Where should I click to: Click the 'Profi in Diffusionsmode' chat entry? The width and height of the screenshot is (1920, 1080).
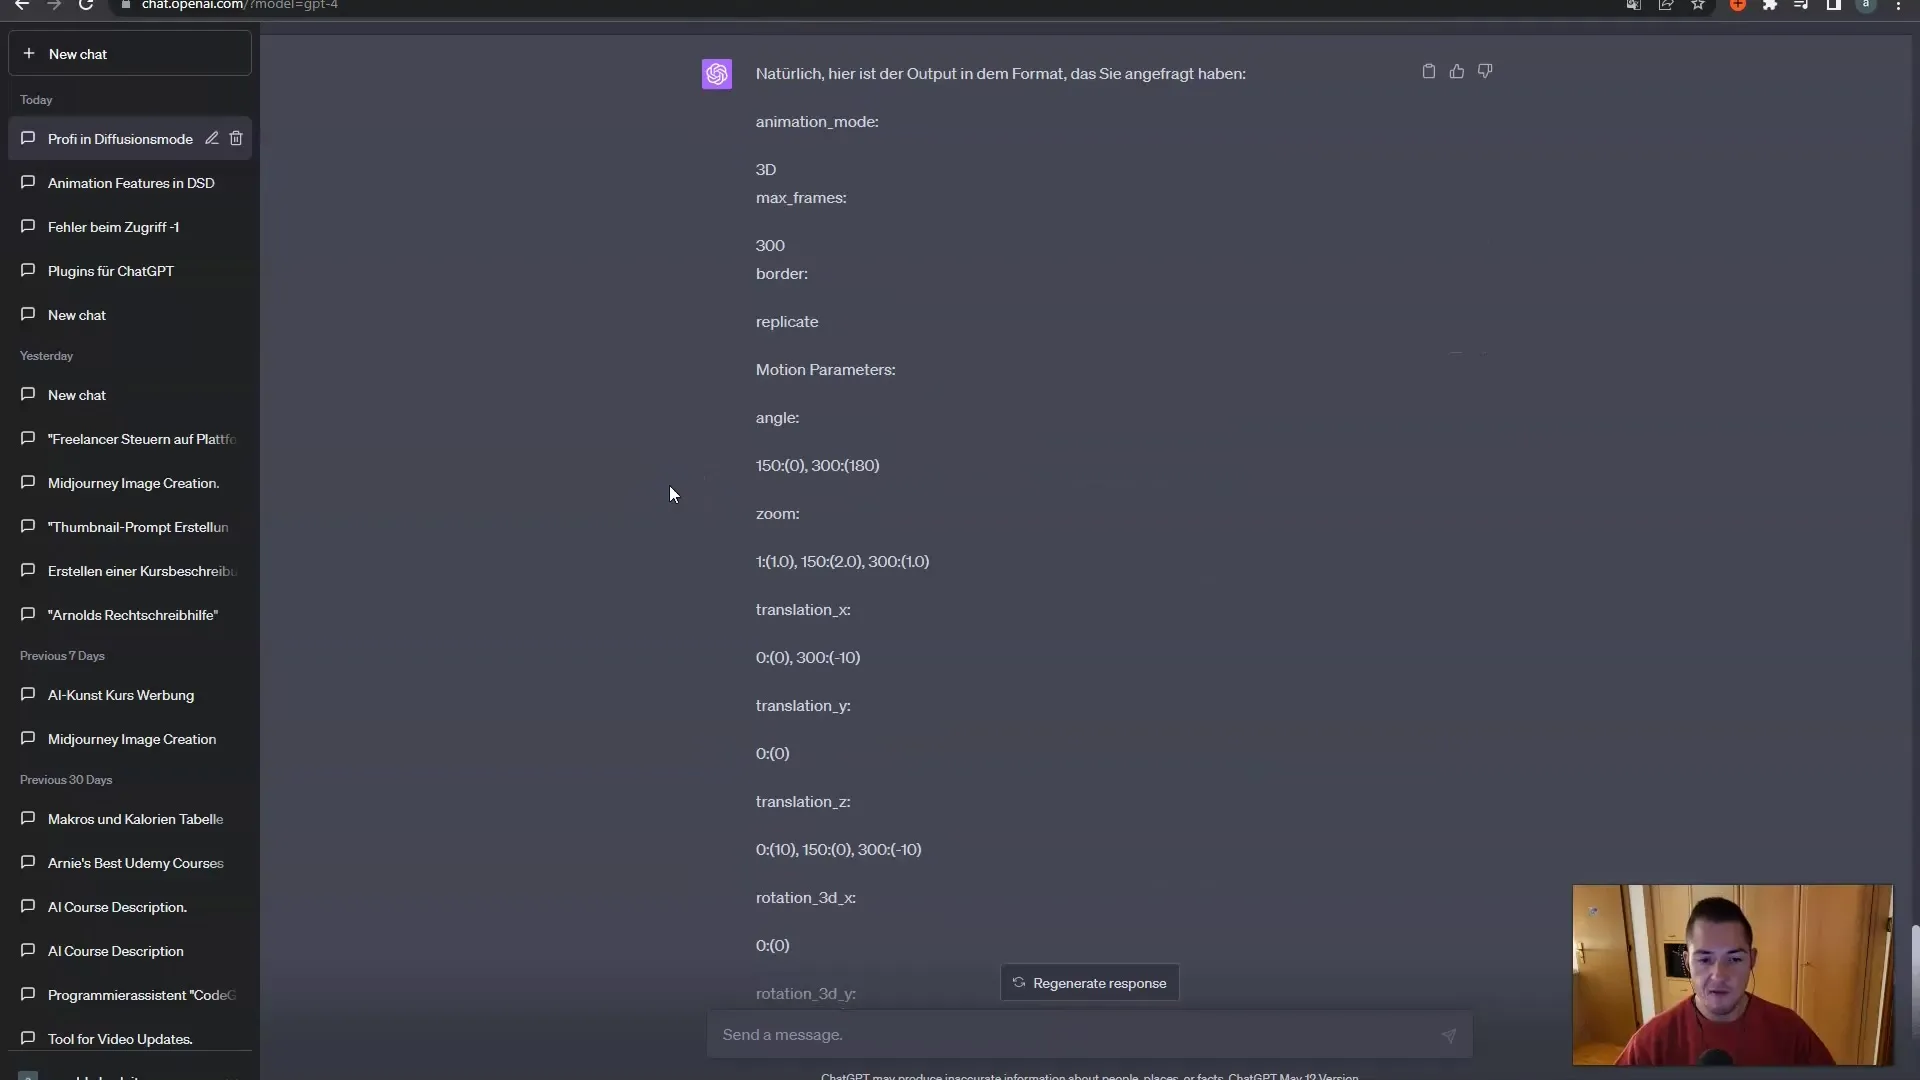coord(120,137)
